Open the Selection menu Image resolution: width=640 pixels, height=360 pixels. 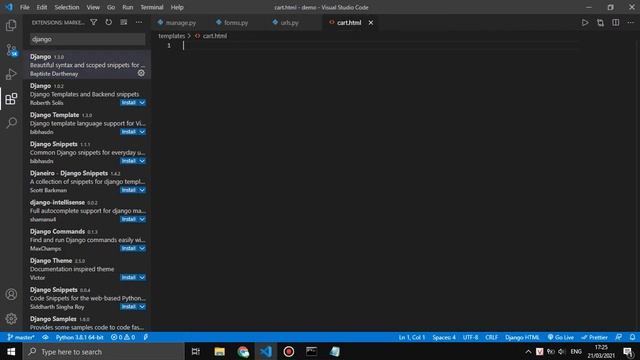(x=67, y=7)
